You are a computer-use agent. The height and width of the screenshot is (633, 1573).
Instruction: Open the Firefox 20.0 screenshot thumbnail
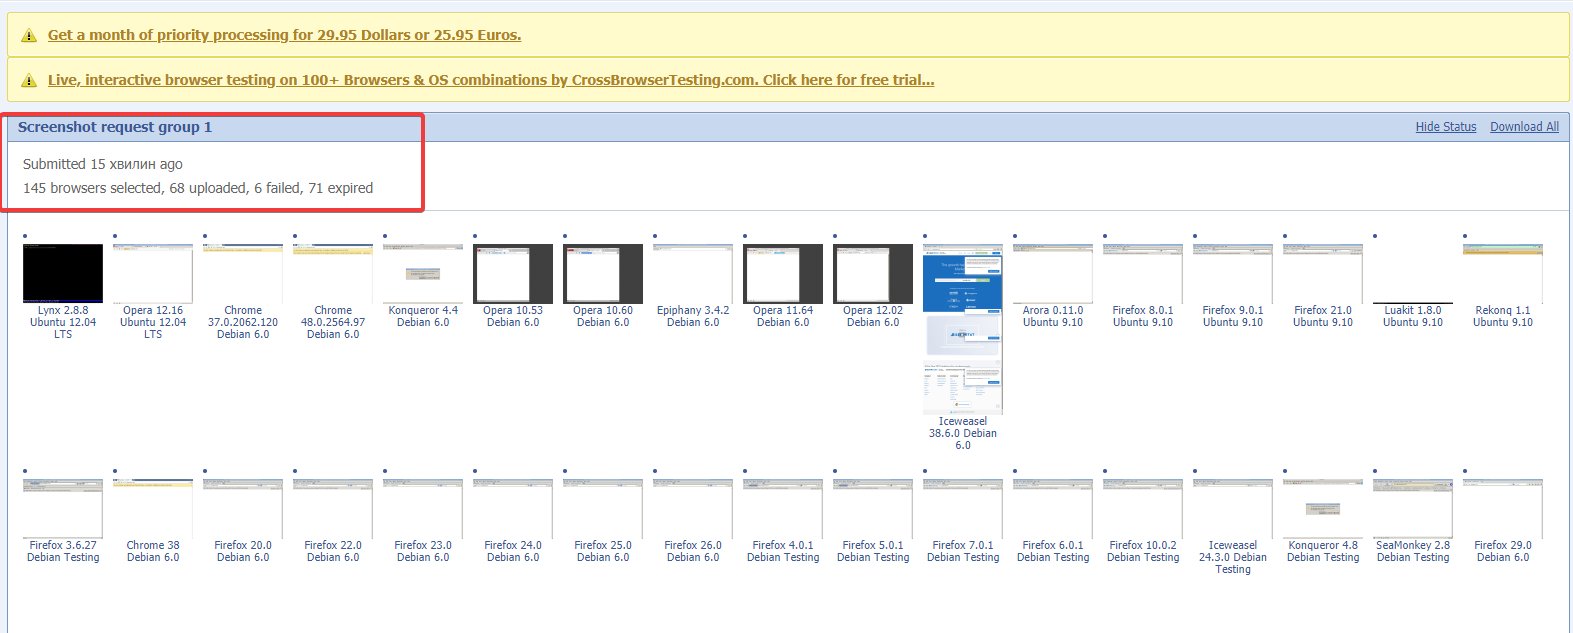[x=243, y=508]
